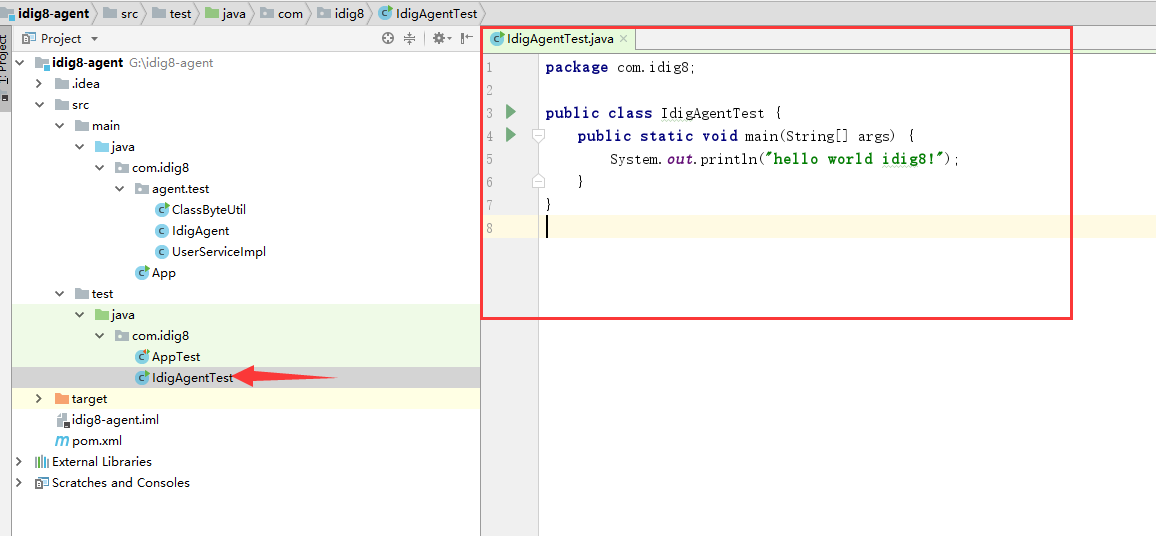The image size is (1156, 536).
Task: Click the fold end marker on line 6
Action: tap(538, 181)
